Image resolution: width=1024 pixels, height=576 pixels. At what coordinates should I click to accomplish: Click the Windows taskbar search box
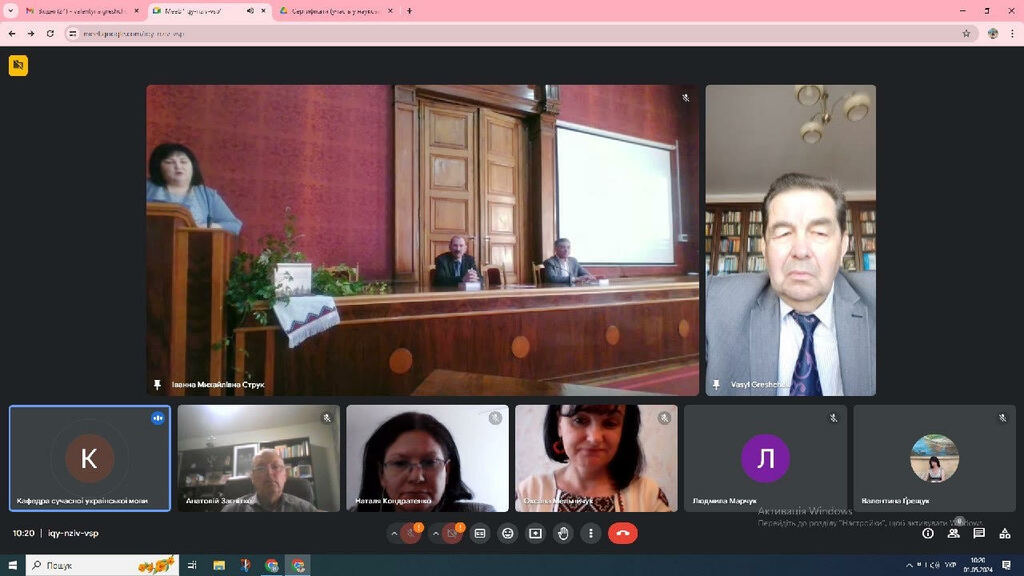click(100, 566)
